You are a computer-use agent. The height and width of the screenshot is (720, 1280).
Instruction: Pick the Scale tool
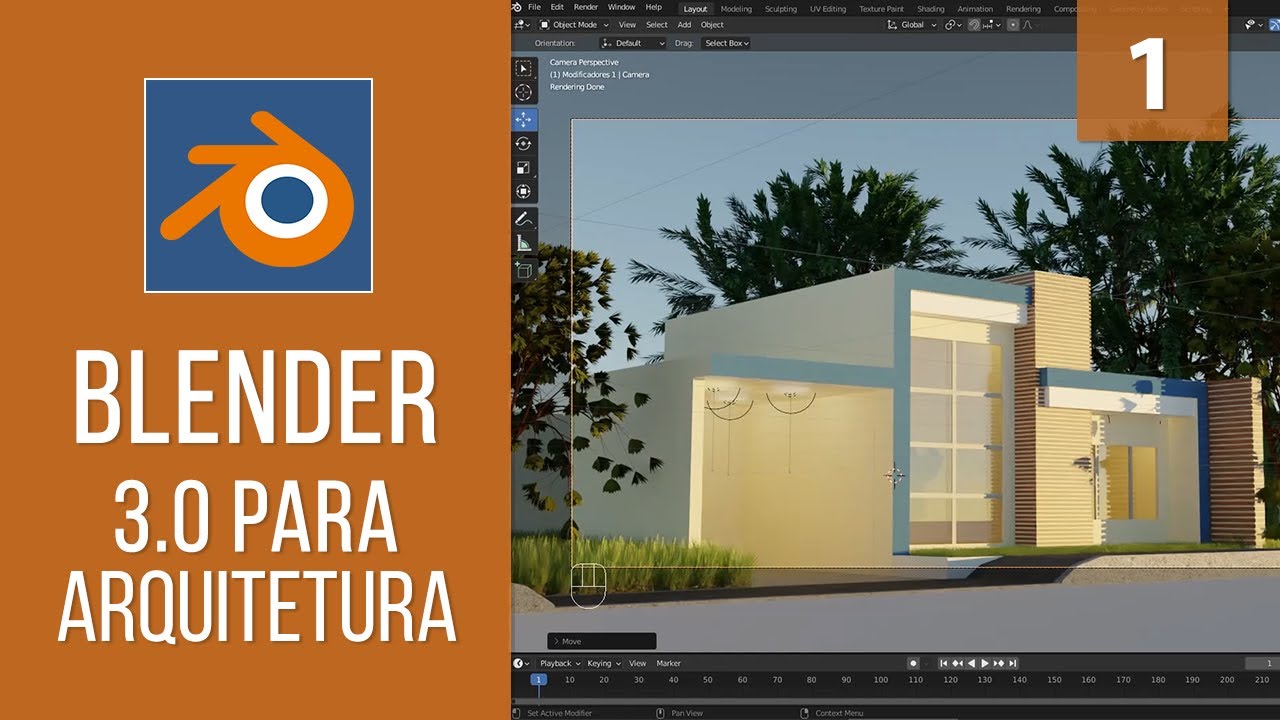click(x=524, y=168)
